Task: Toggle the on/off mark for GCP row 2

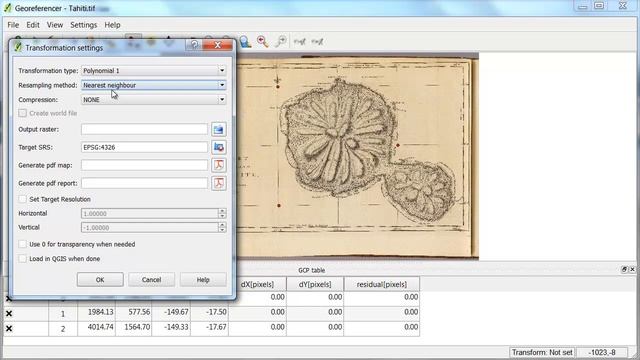Action: (9, 329)
